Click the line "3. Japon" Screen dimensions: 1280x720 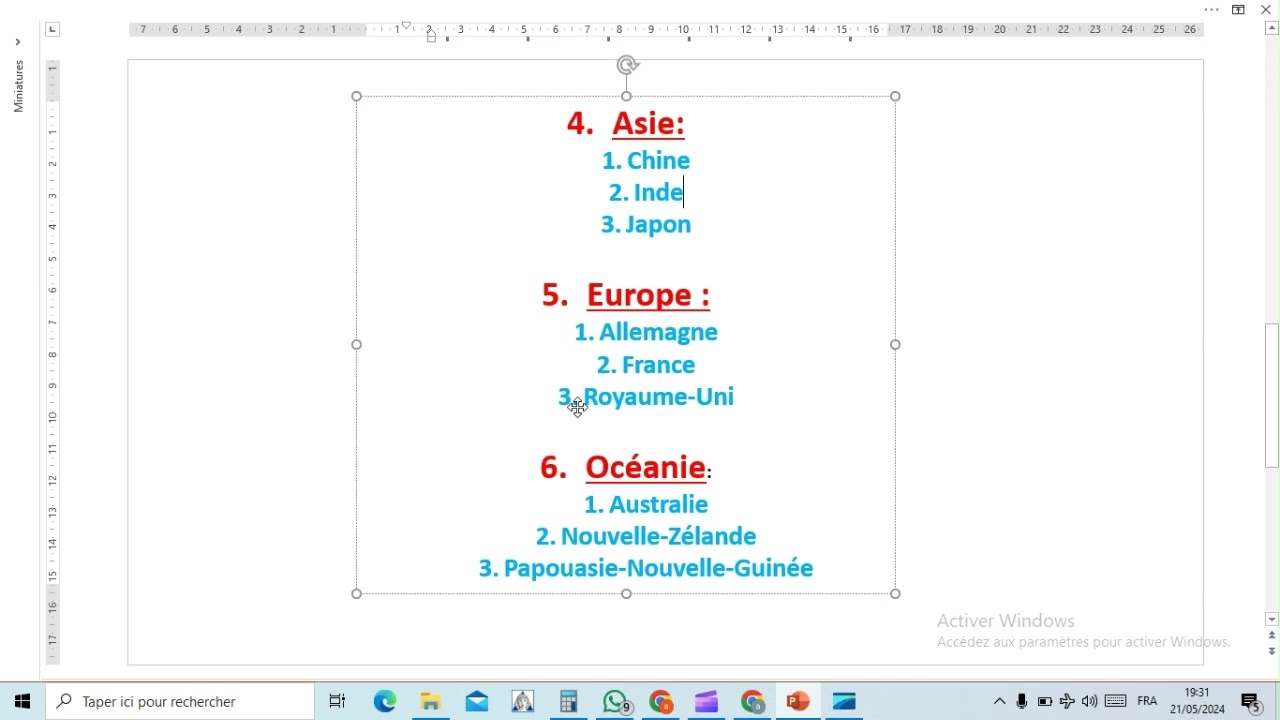646,225
